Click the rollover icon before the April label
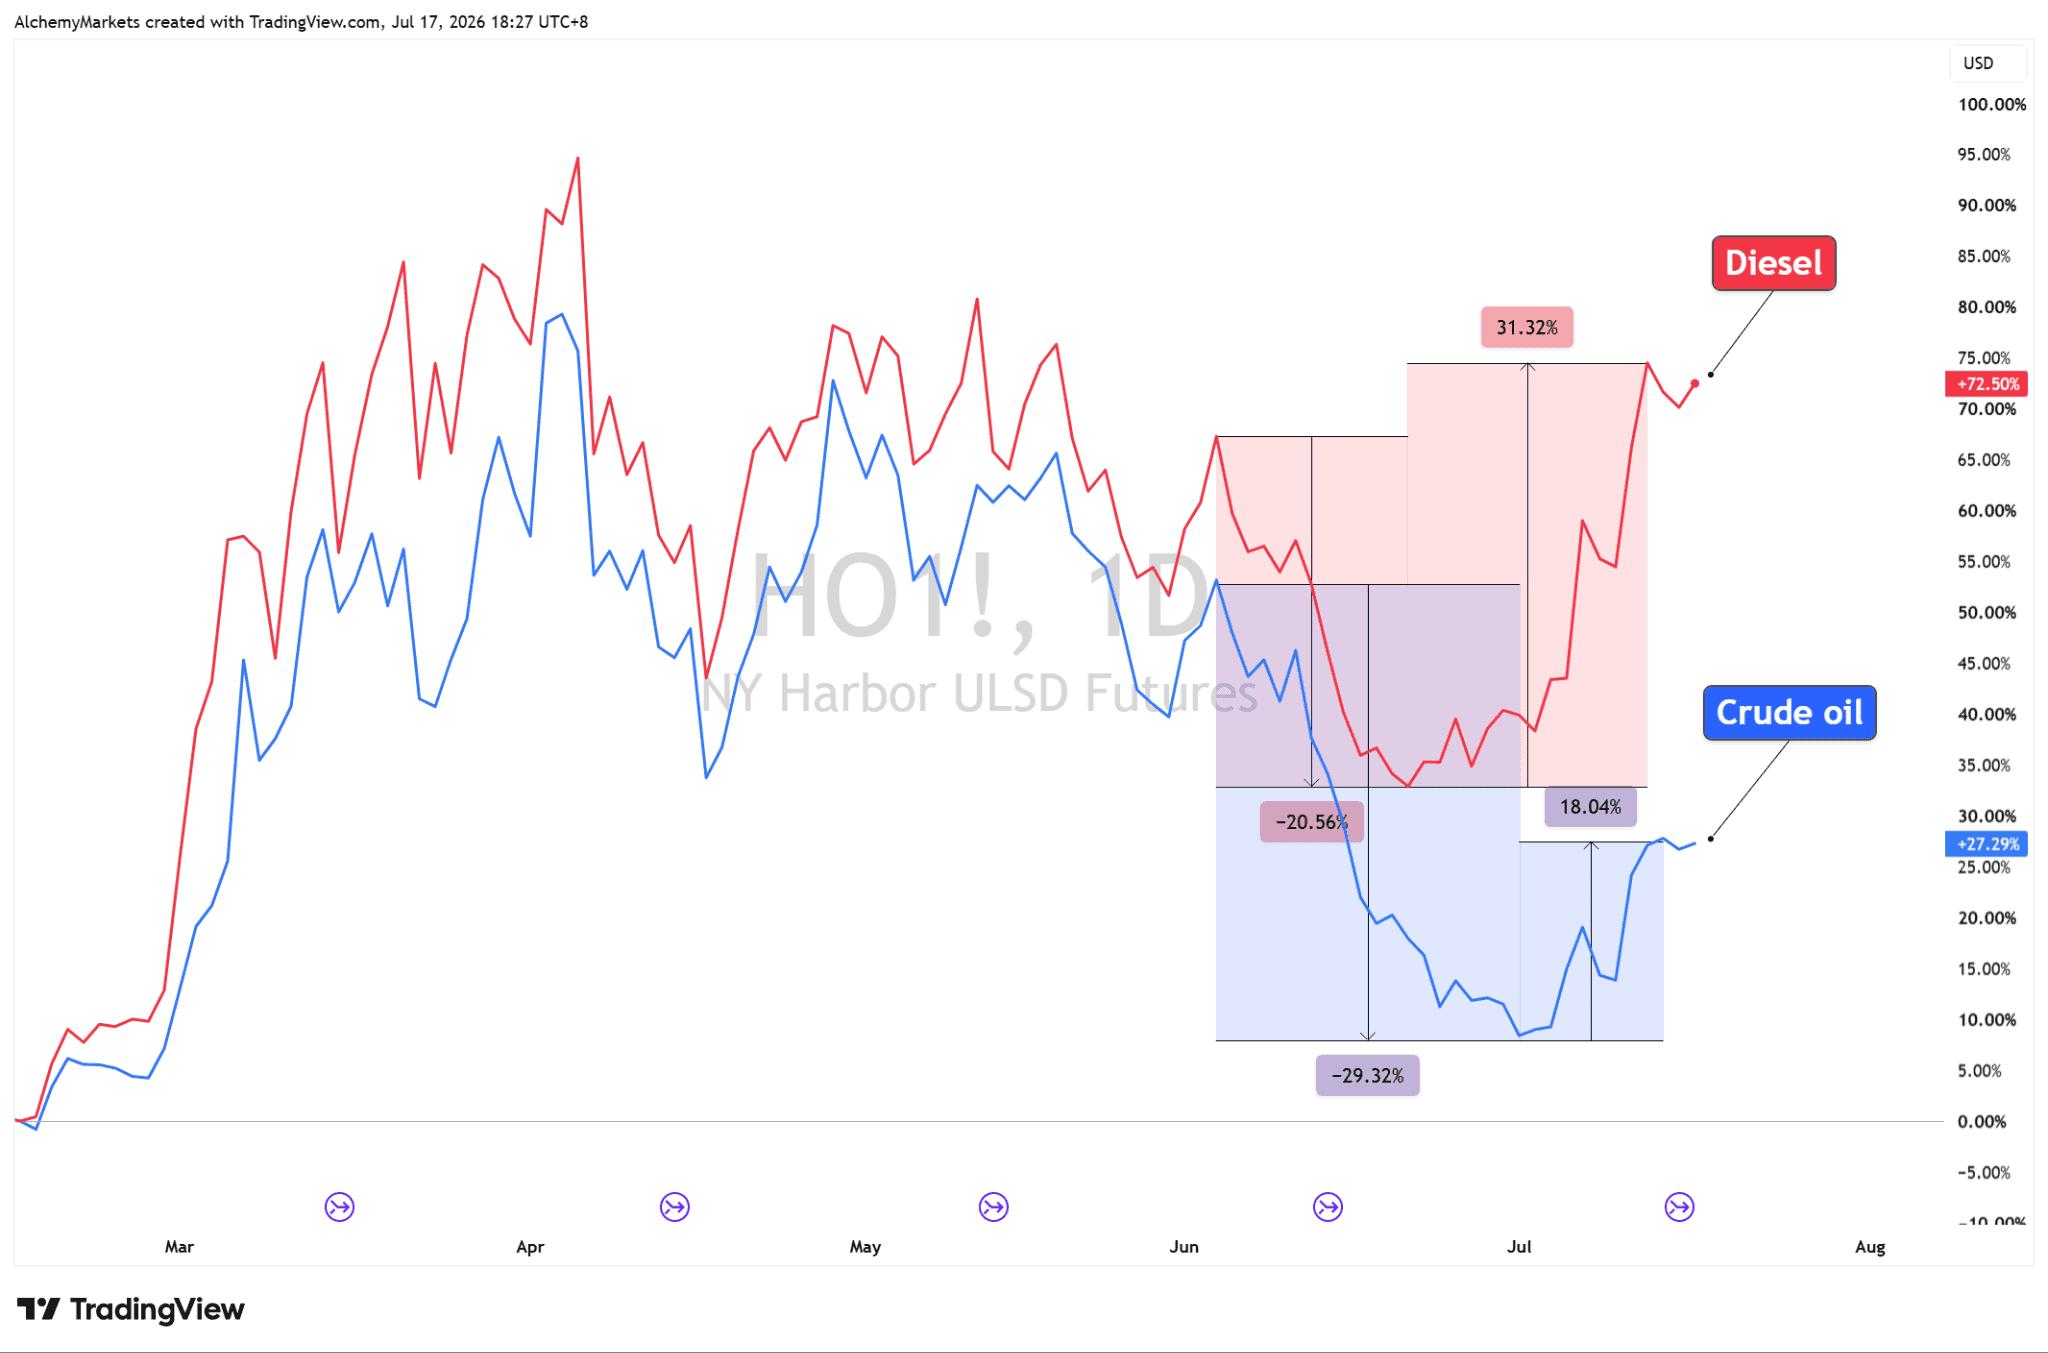The image size is (2048, 1353). coord(675,1207)
